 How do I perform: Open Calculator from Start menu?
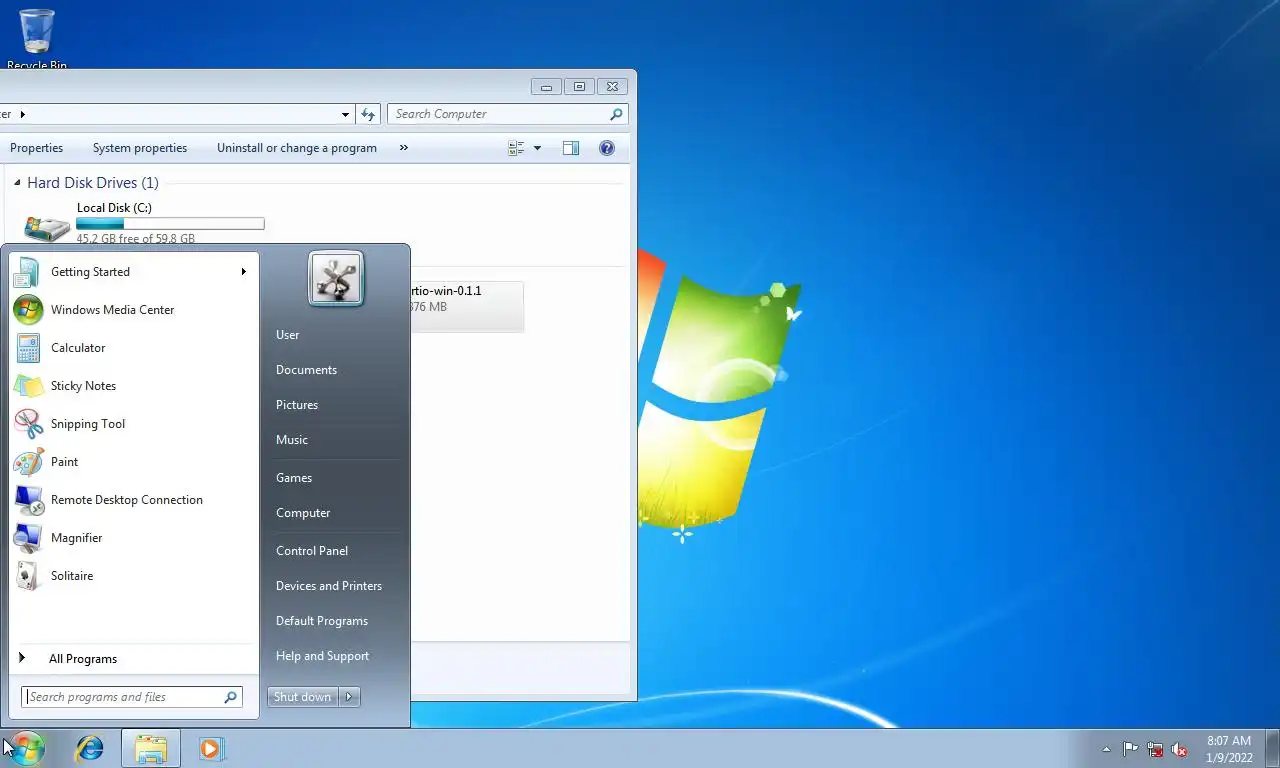click(x=133, y=348)
